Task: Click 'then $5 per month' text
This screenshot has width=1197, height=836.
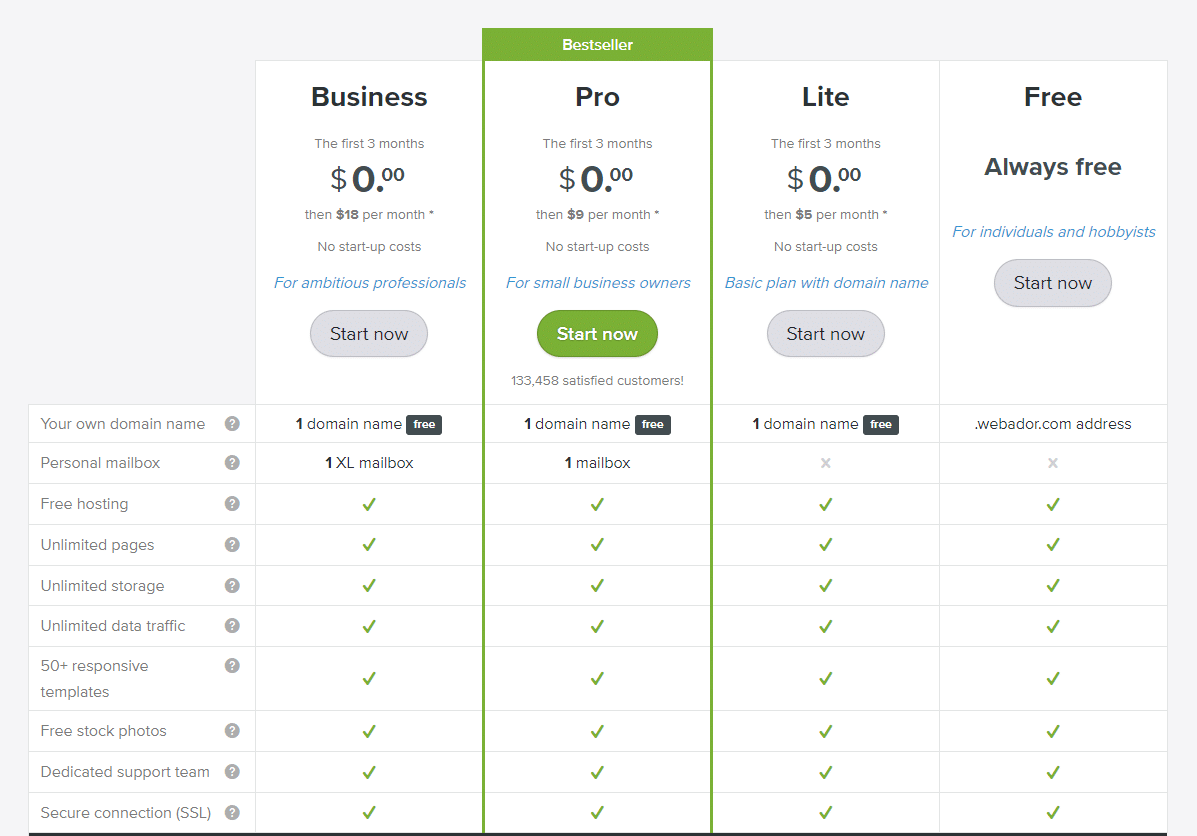Action: pyautogui.click(x=825, y=215)
